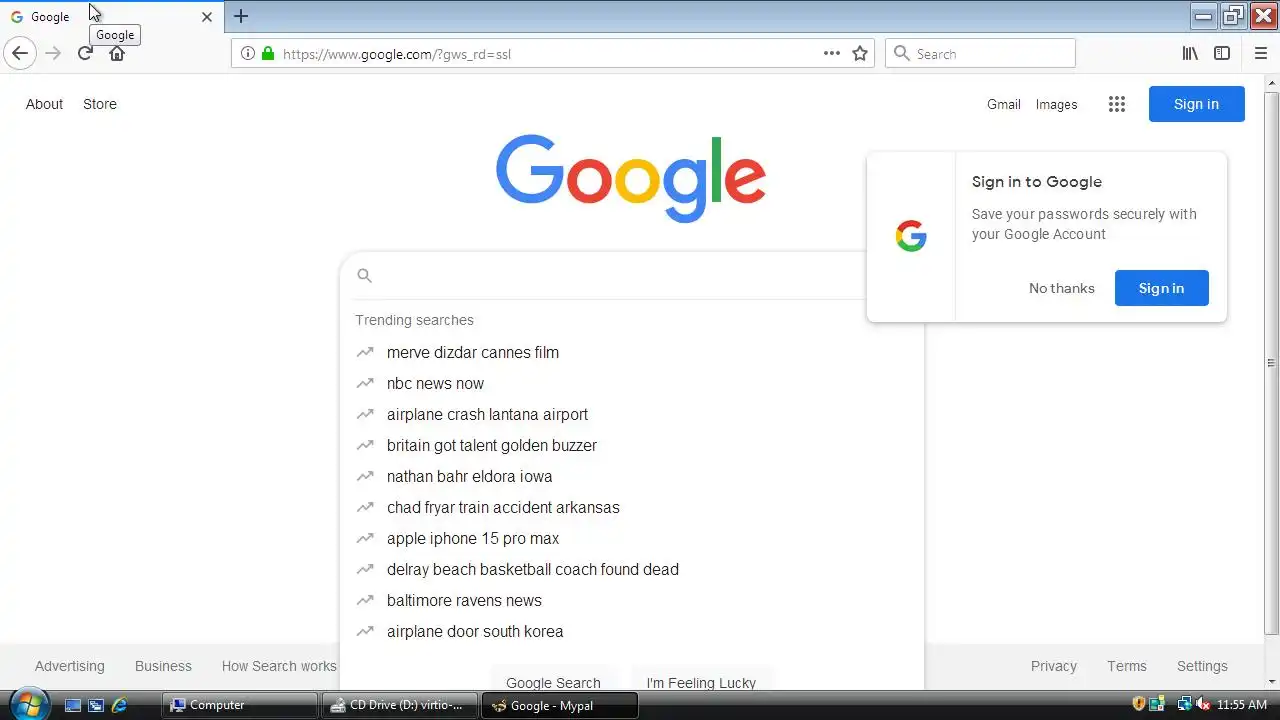This screenshot has height=720, width=1280.
Task: Select 'airplane crash lantana airport' suggestion
Action: coord(631,414)
